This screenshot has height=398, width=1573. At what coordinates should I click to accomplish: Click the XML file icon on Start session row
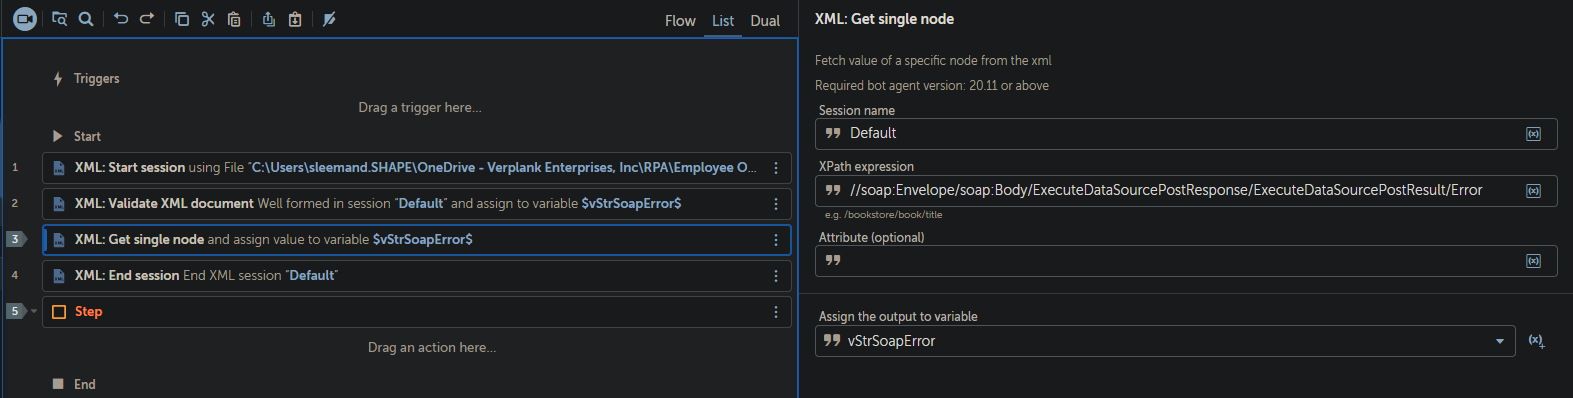pyautogui.click(x=59, y=168)
